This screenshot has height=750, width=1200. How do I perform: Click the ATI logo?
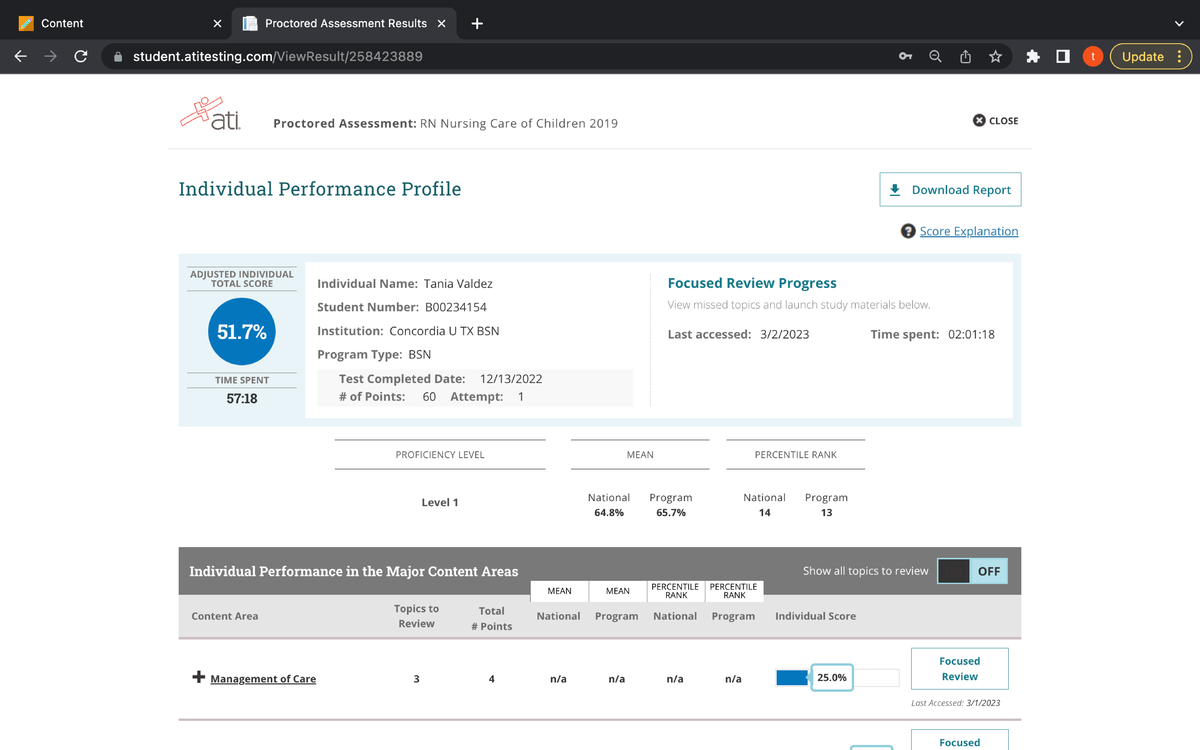click(x=210, y=114)
